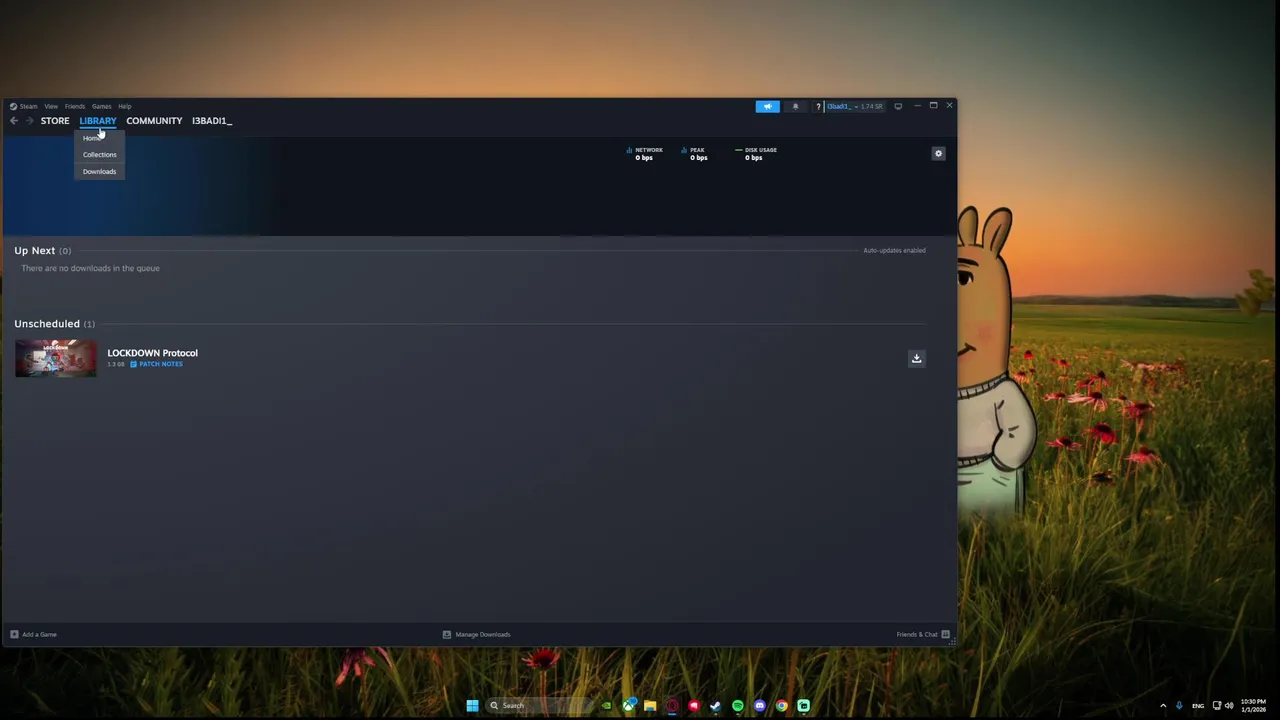Image resolution: width=1280 pixels, height=720 pixels.
Task: Choose Collections in the Library dropdown
Action: click(99, 155)
